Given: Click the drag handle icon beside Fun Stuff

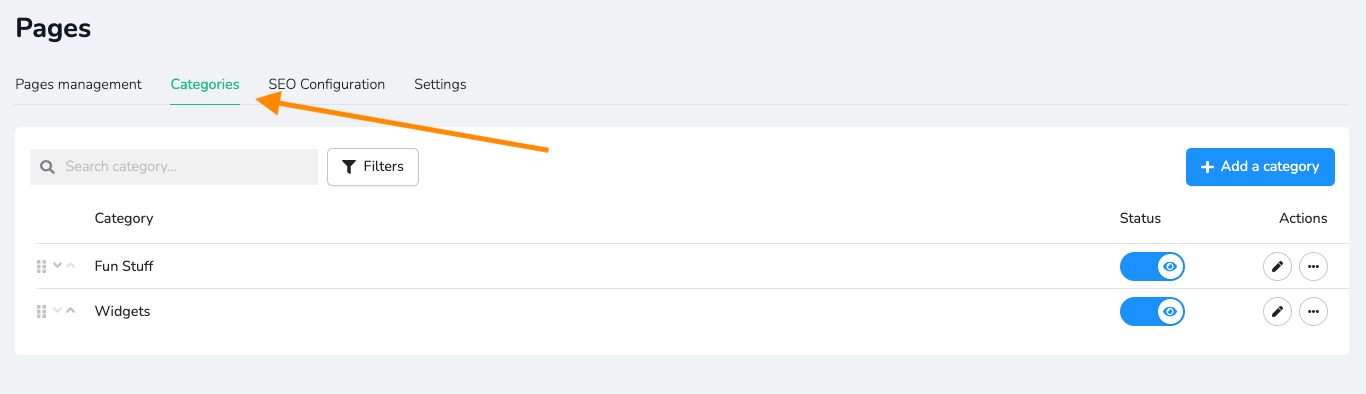Looking at the screenshot, I should pos(41,266).
